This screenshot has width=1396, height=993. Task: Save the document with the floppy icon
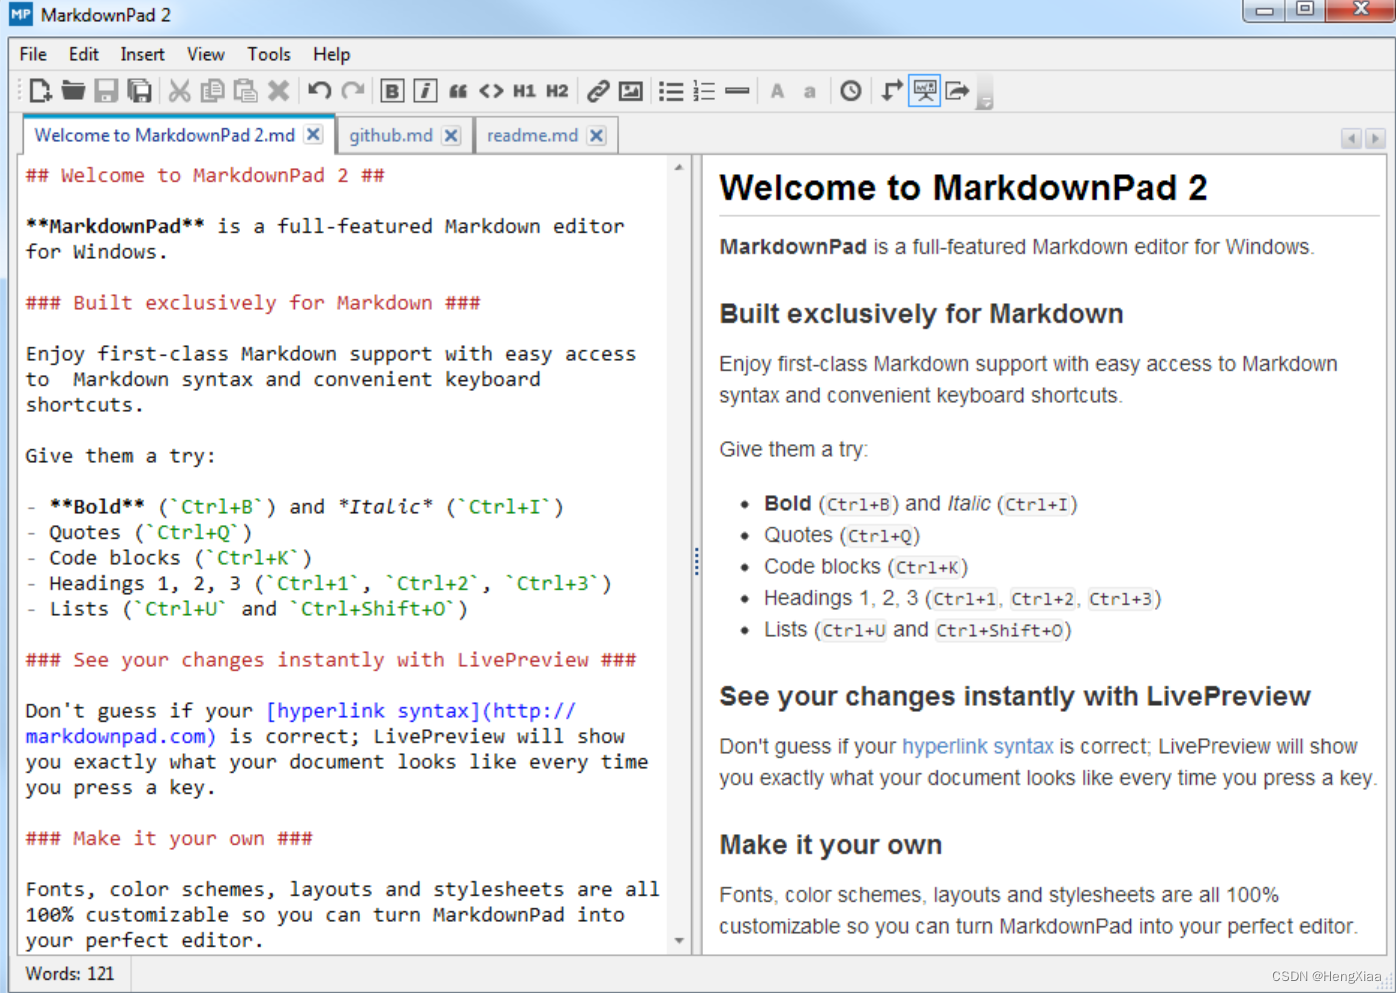106,91
